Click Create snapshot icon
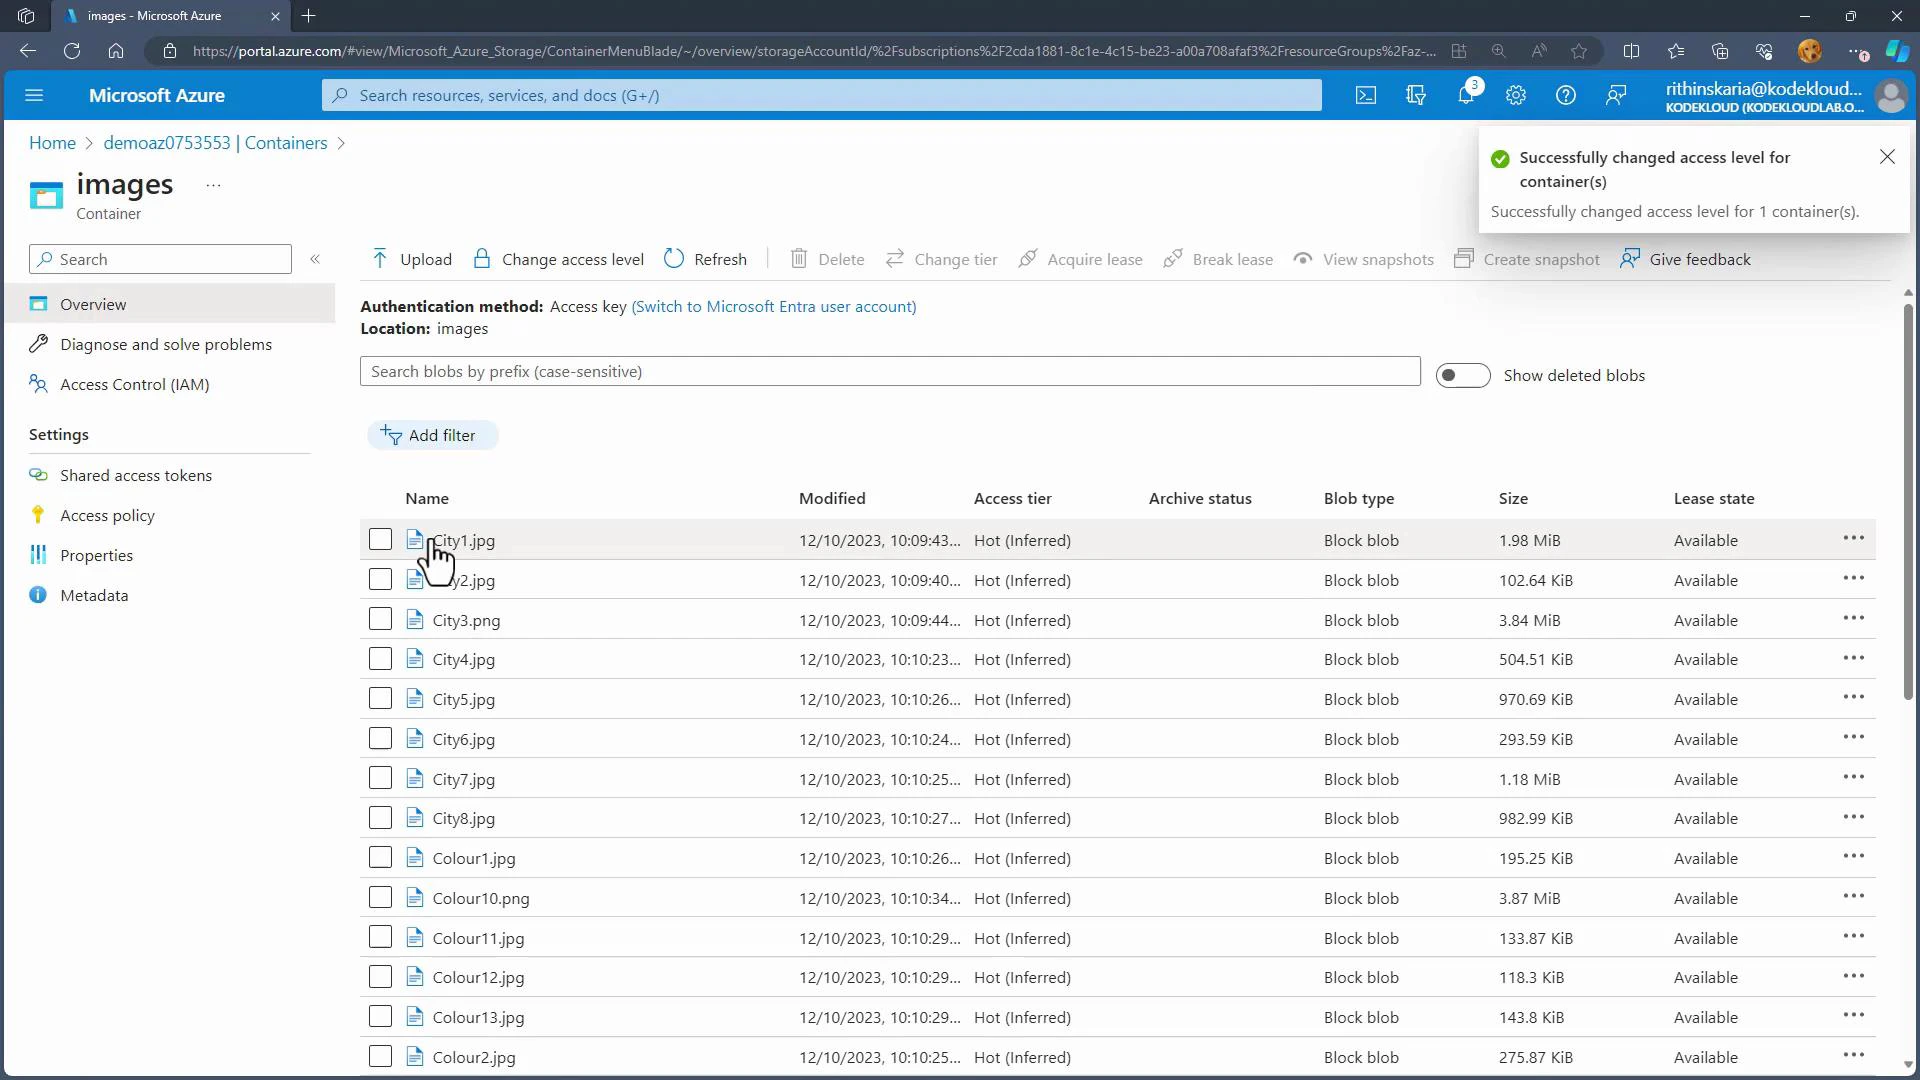The width and height of the screenshot is (1920, 1080). click(1464, 258)
